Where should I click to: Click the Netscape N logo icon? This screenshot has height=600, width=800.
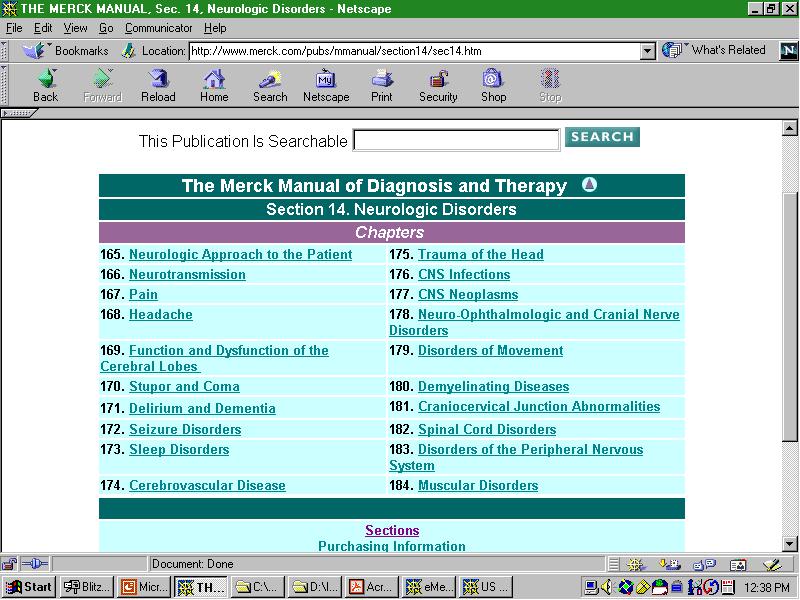point(789,51)
